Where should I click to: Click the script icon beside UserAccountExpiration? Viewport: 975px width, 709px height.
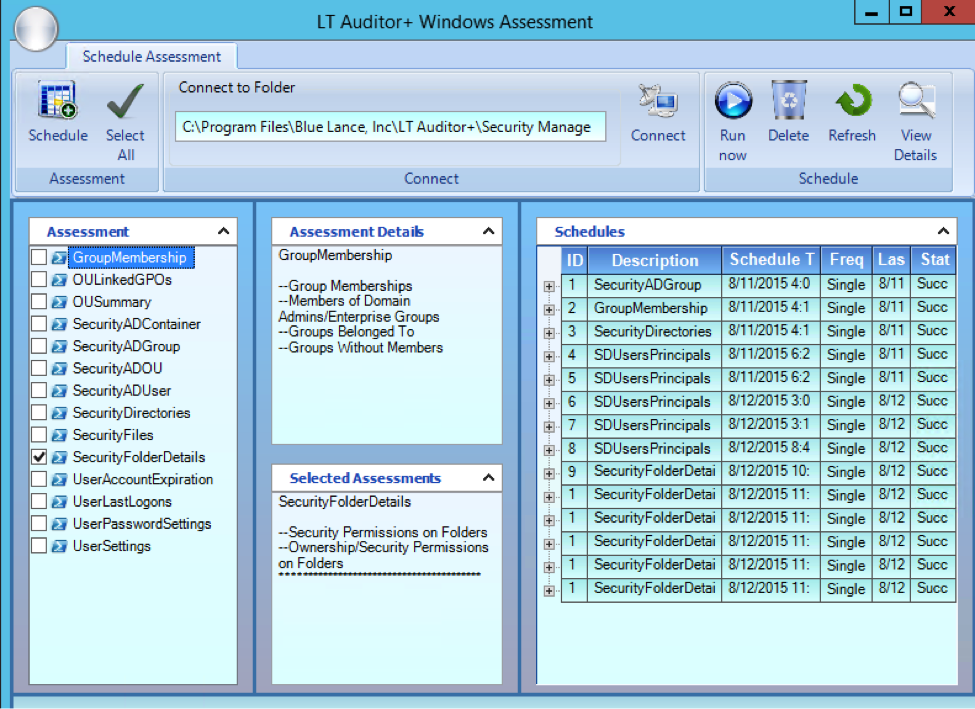tap(59, 480)
